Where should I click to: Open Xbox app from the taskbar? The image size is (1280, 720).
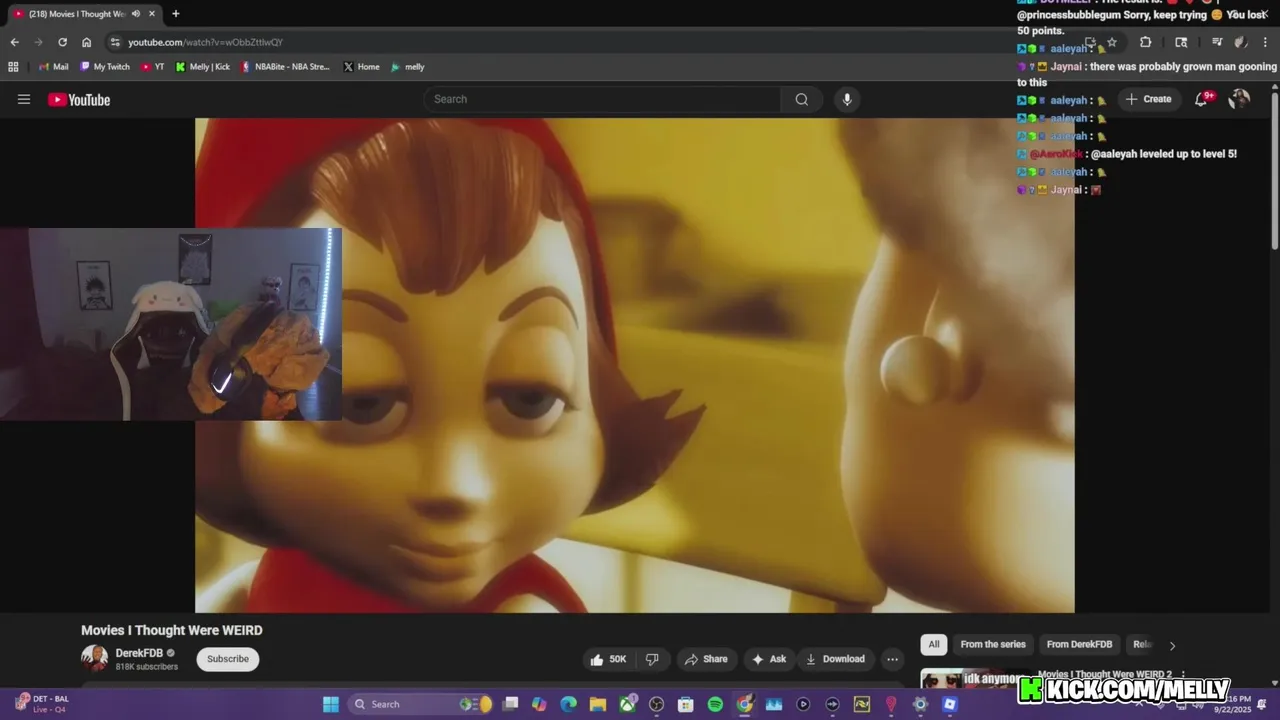627,704
